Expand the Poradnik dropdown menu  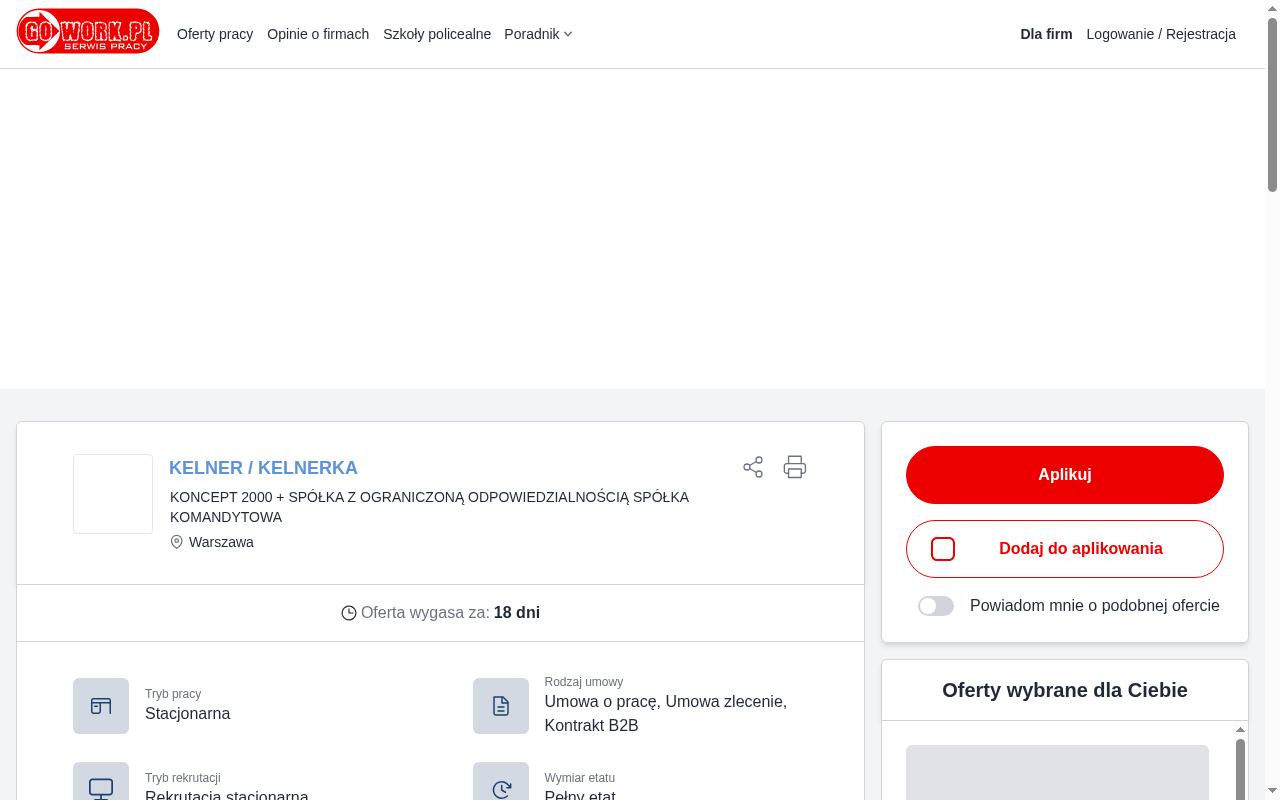pyautogui.click(x=538, y=34)
